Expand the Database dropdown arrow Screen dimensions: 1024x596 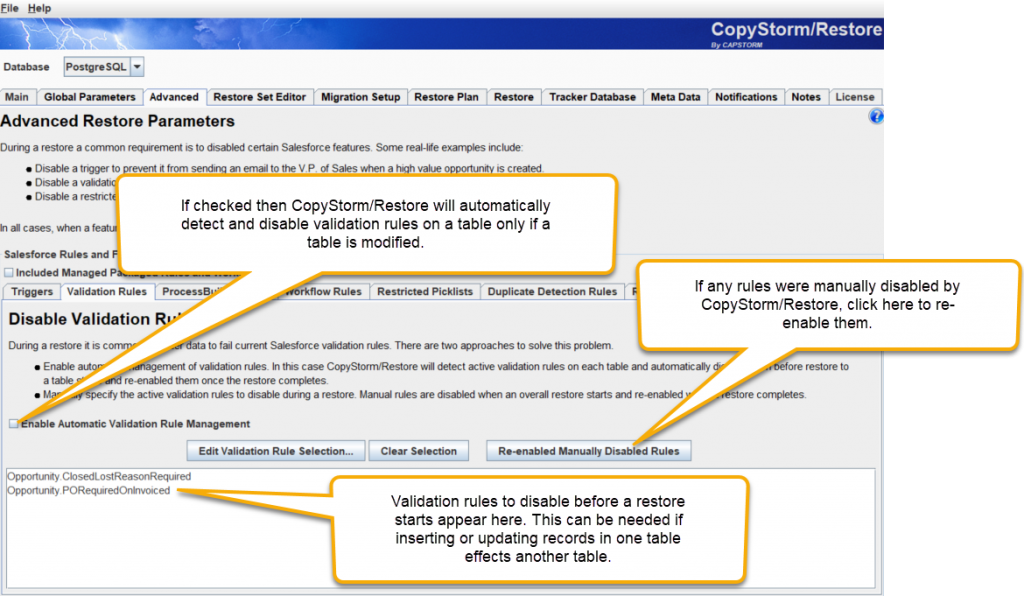(x=137, y=67)
